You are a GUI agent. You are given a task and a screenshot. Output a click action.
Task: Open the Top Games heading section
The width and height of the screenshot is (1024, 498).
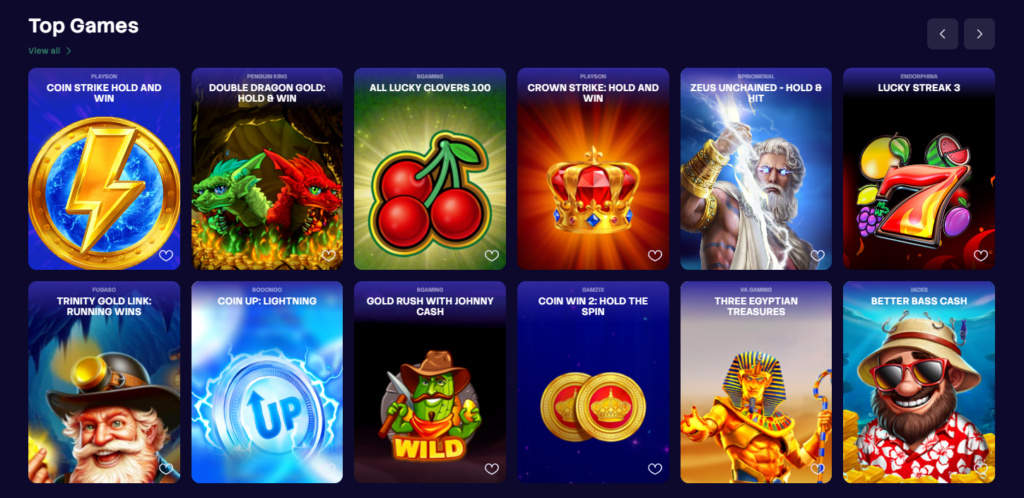[84, 25]
